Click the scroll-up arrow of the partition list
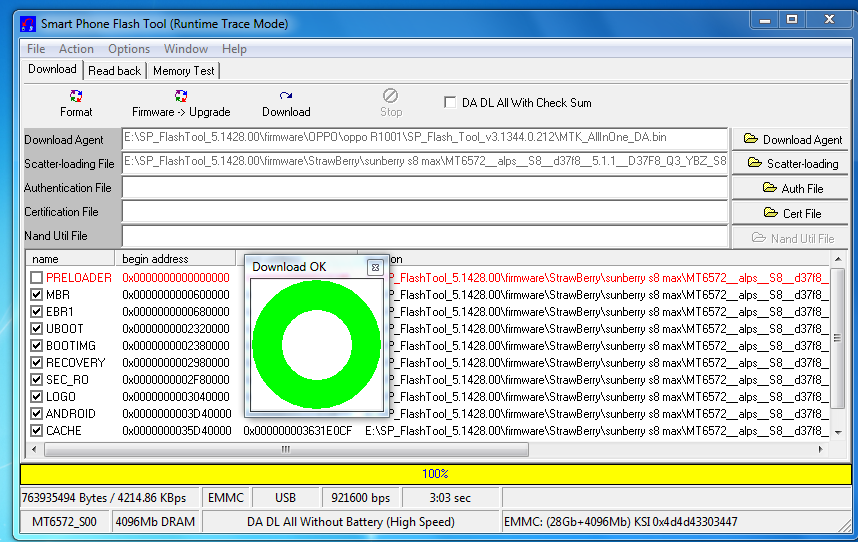This screenshot has width=858, height=542. [x=838, y=259]
